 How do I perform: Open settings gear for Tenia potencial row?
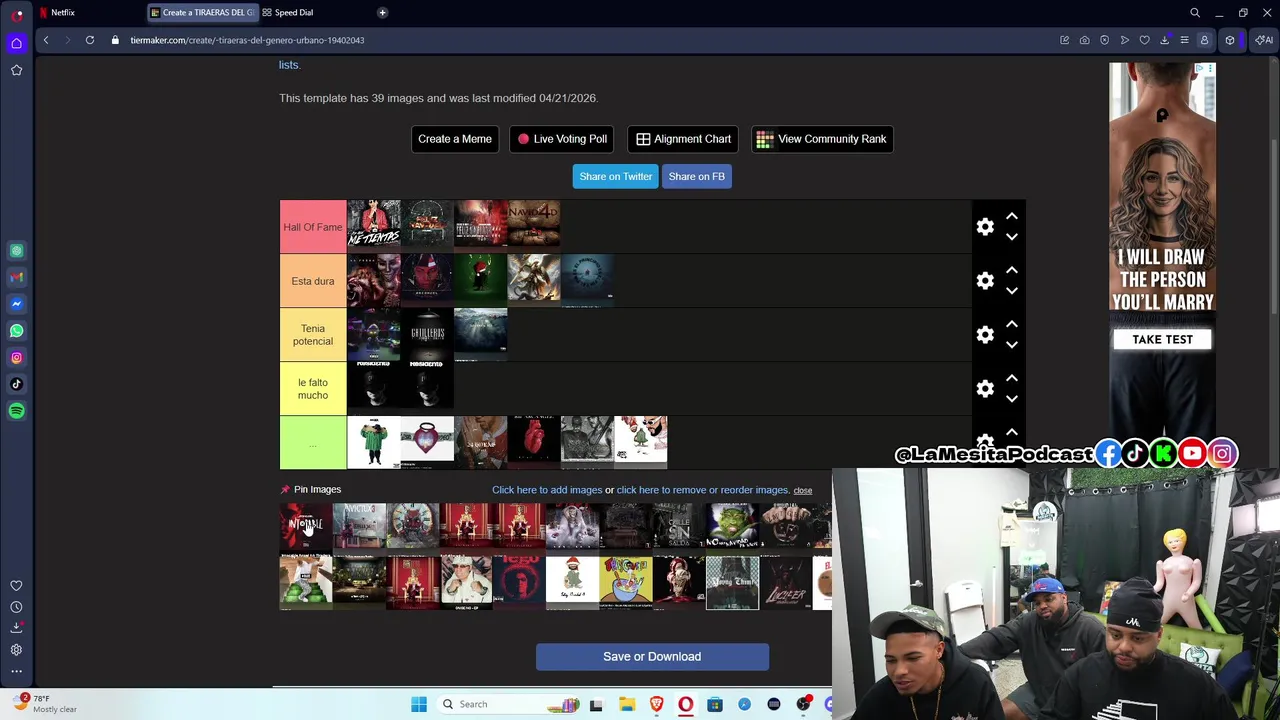pyautogui.click(x=985, y=335)
